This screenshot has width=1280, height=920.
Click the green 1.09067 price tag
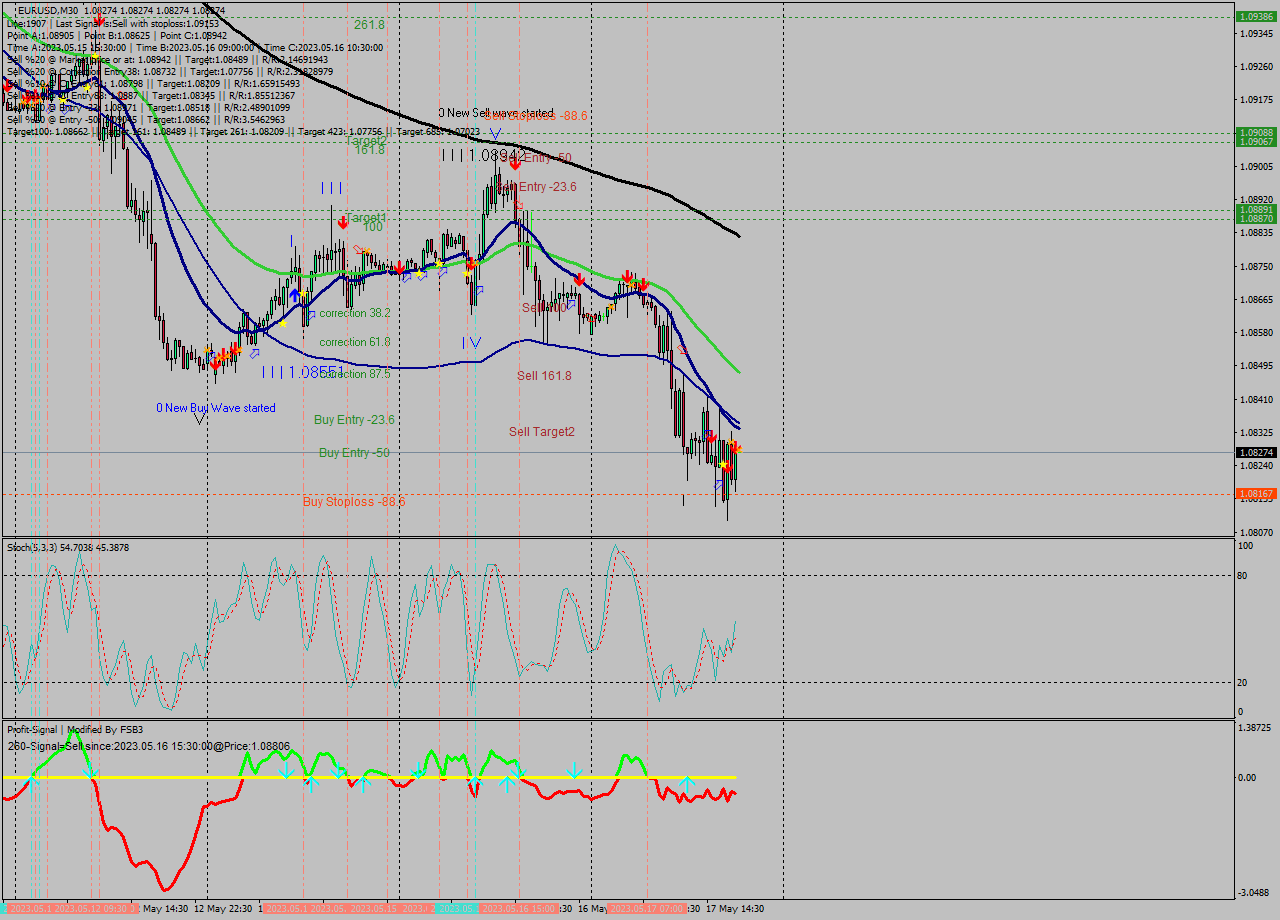click(x=1256, y=142)
